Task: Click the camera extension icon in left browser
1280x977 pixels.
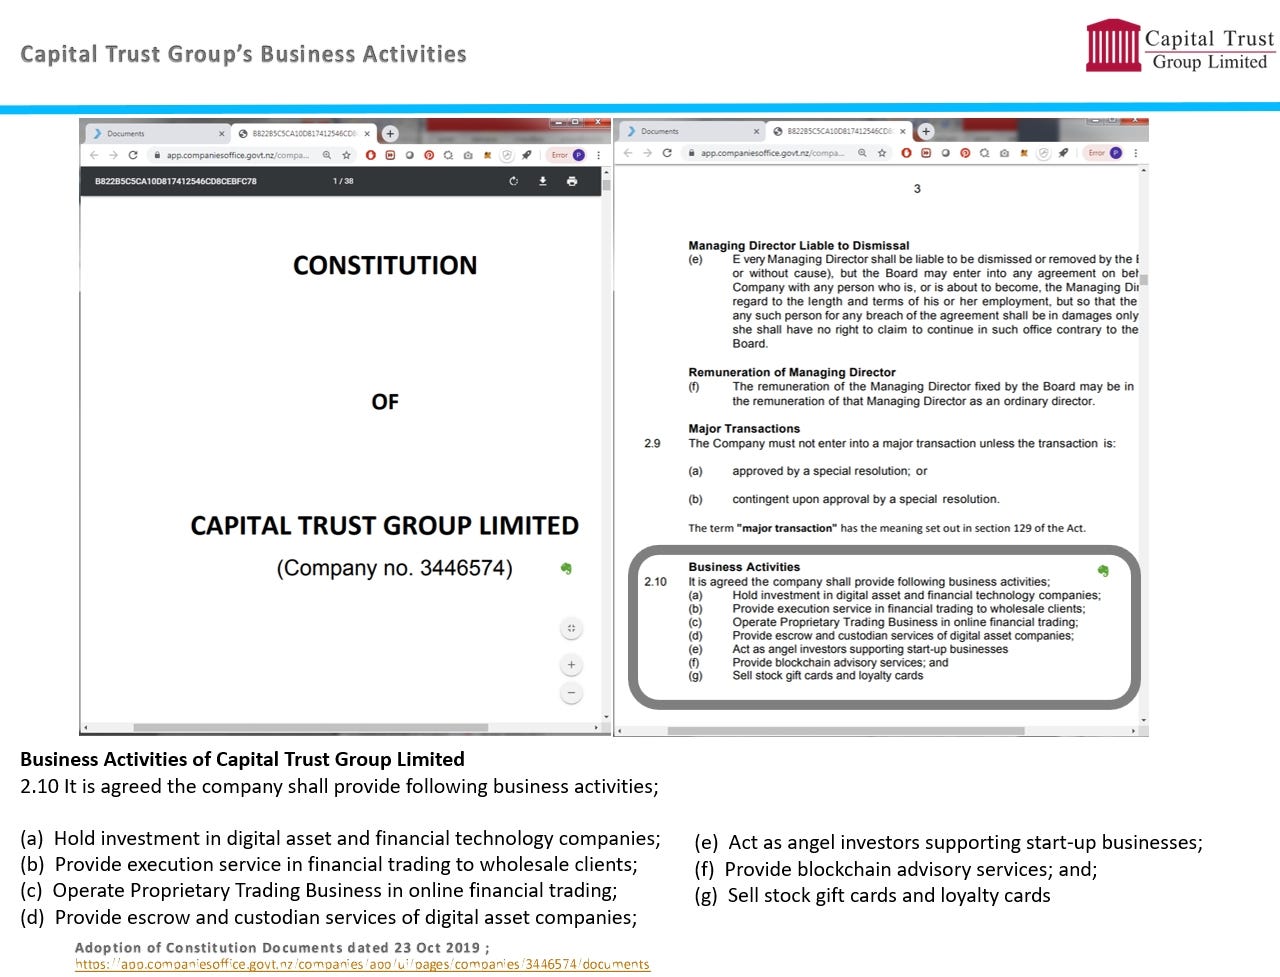Action: [x=468, y=155]
